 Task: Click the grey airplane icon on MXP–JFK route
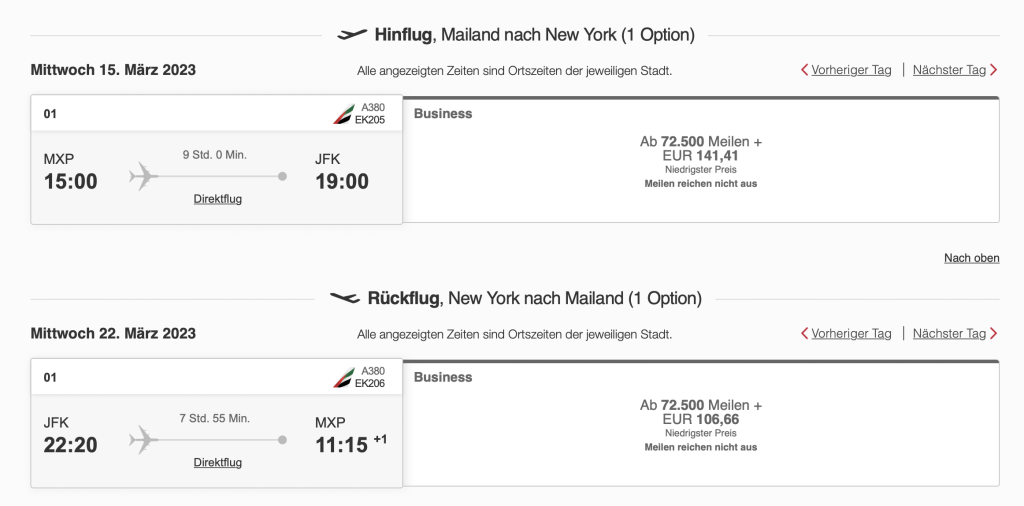coord(144,177)
